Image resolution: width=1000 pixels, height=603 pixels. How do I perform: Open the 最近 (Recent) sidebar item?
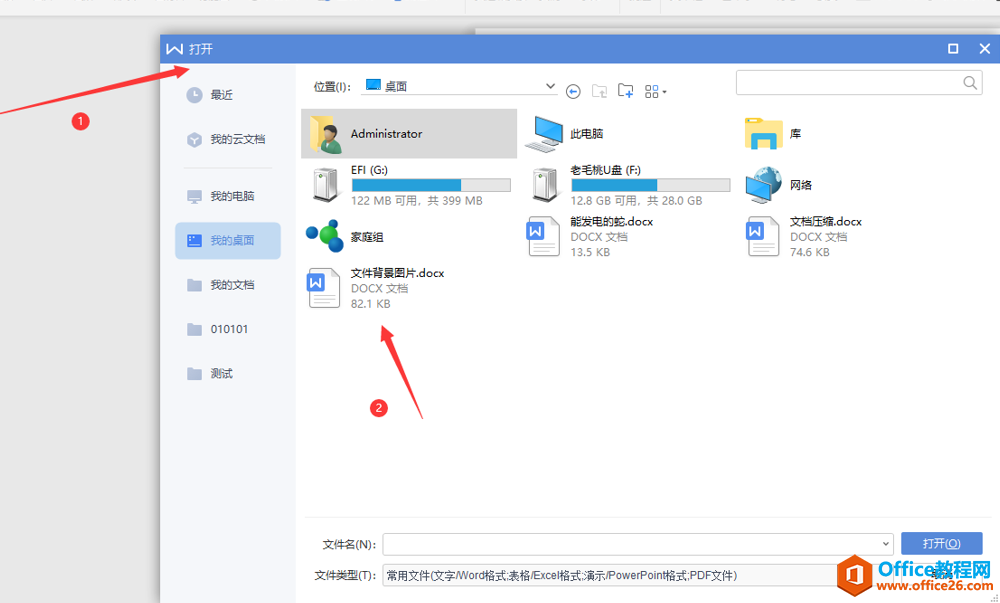pos(209,95)
